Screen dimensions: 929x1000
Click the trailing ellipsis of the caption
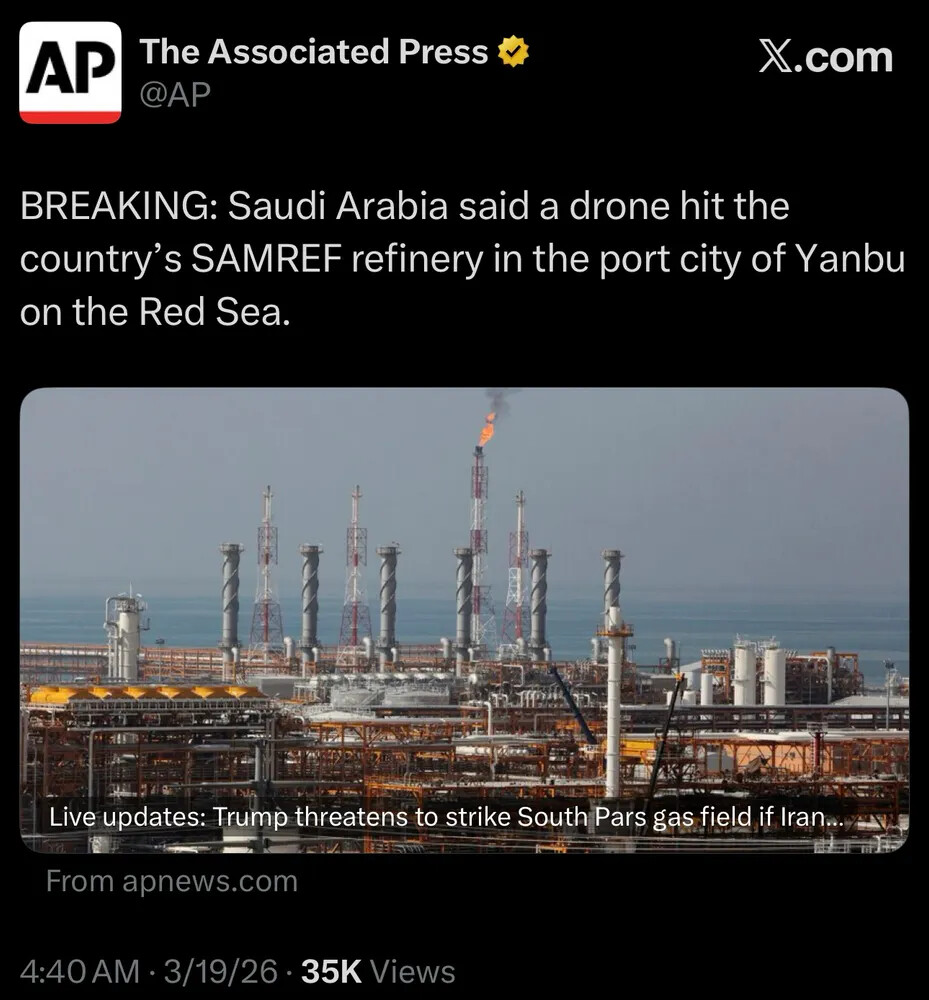tap(834, 819)
